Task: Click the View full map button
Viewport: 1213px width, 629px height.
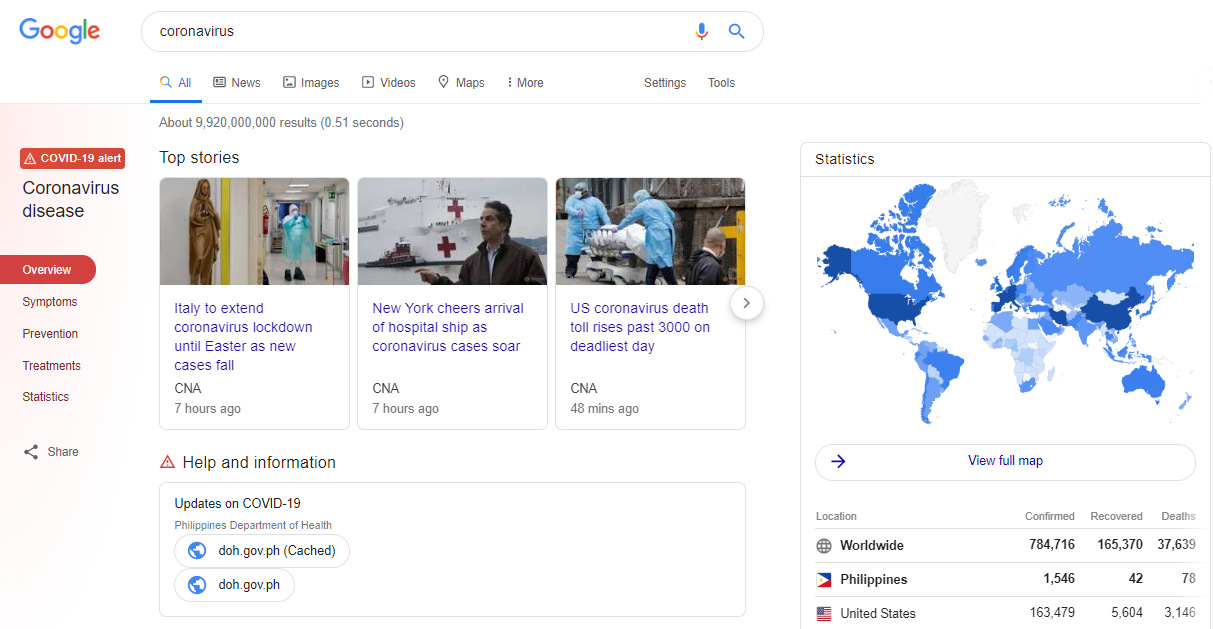Action: coord(1005,461)
